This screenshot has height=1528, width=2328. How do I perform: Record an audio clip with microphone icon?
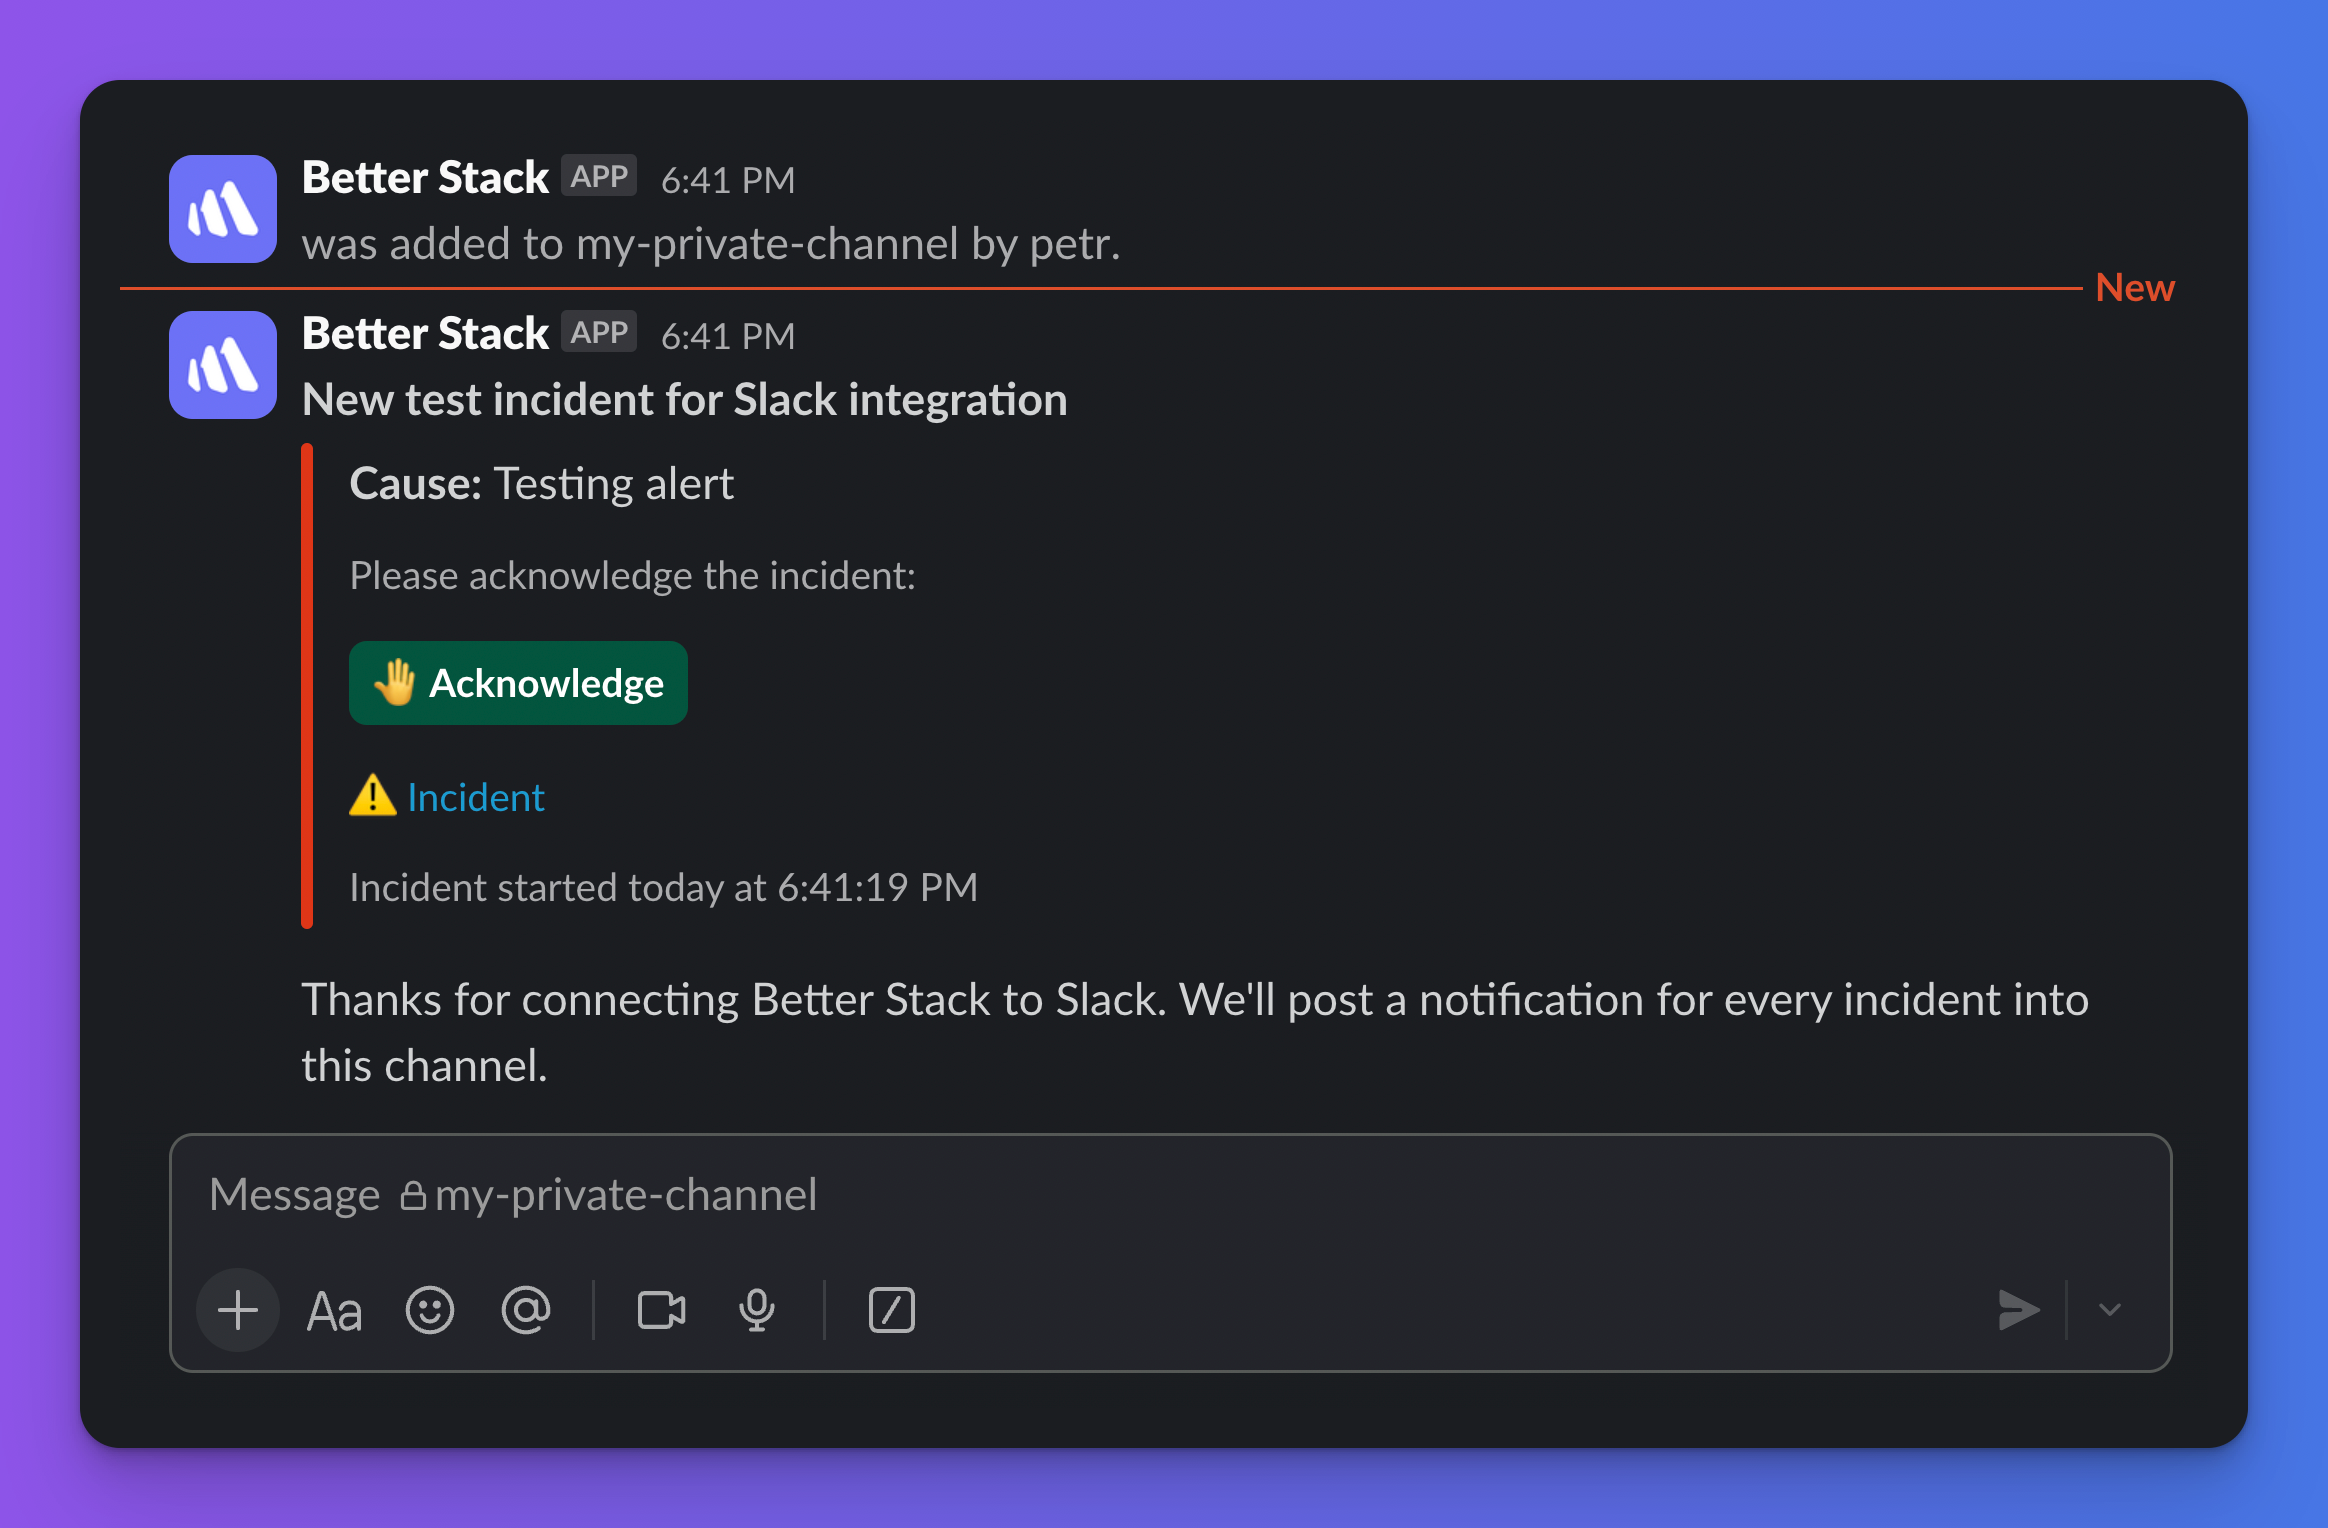(x=757, y=1310)
